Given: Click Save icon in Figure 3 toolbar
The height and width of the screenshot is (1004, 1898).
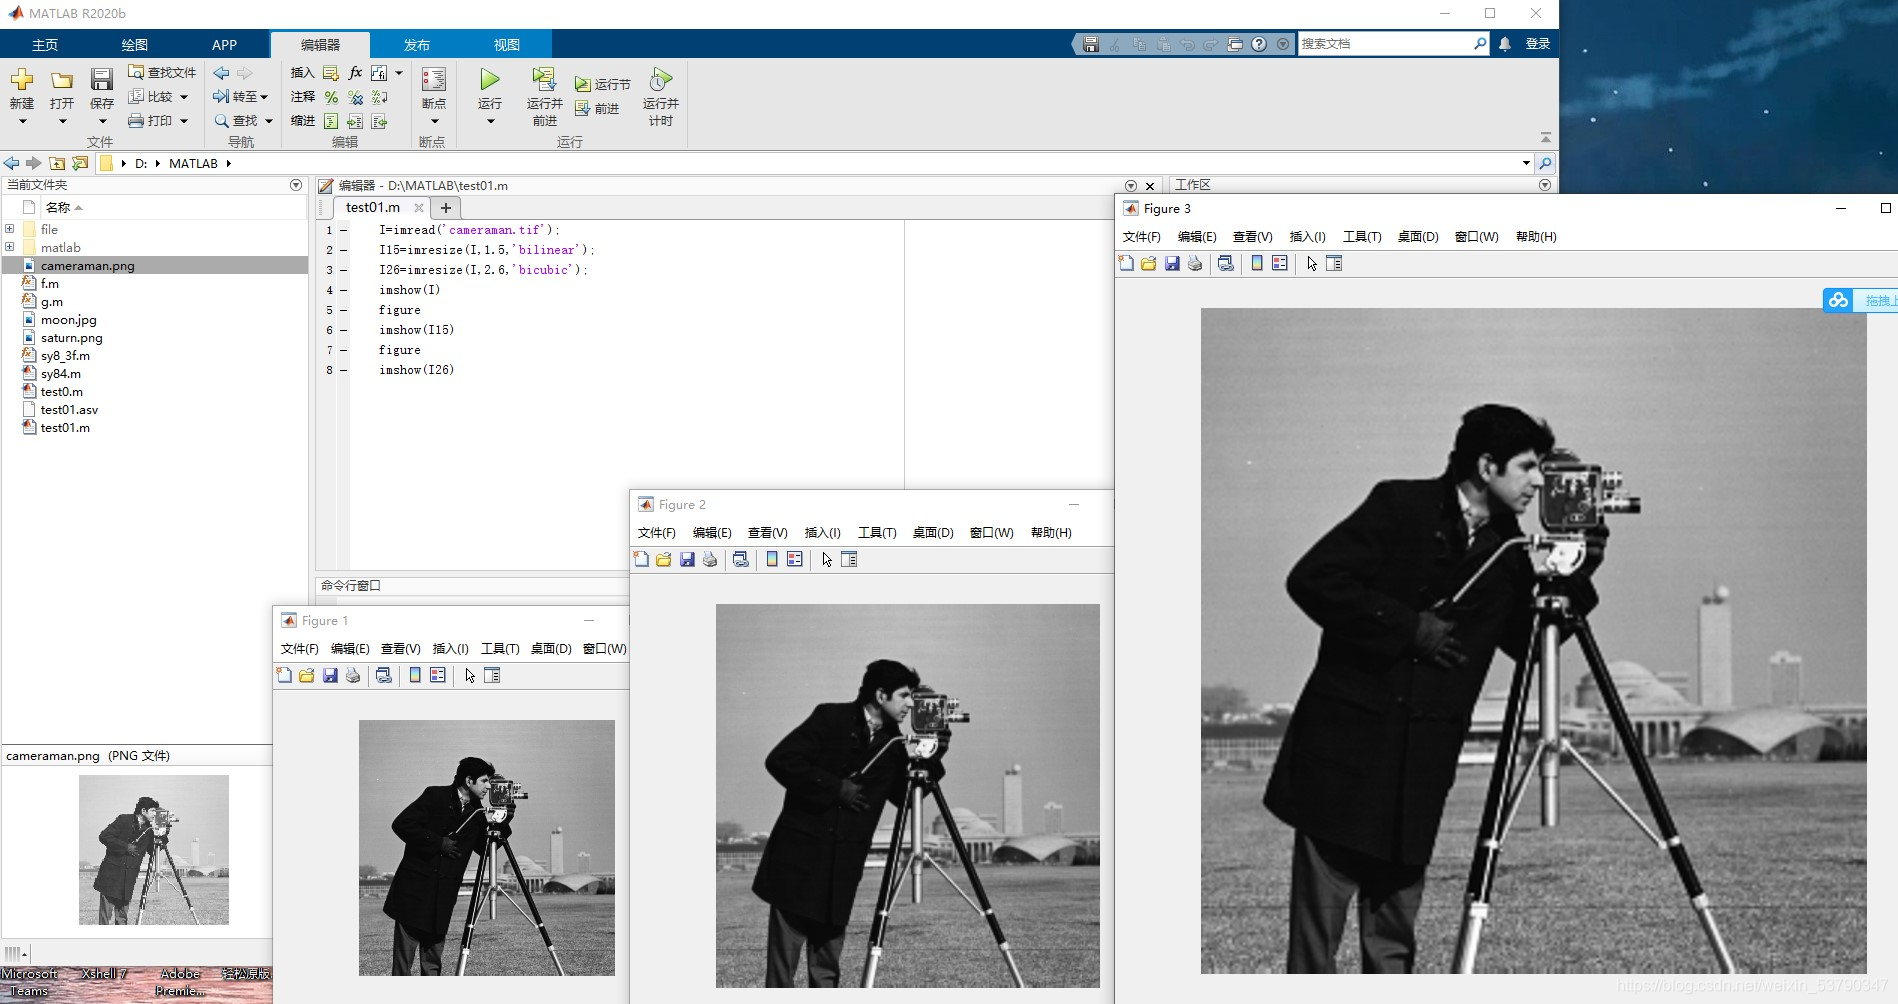Looking at the screenshot, I should click(1172, 263).
